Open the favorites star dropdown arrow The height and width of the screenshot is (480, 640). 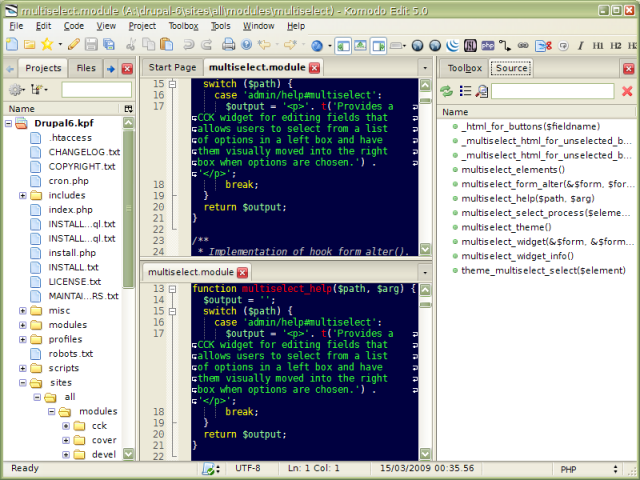(60, 44)
